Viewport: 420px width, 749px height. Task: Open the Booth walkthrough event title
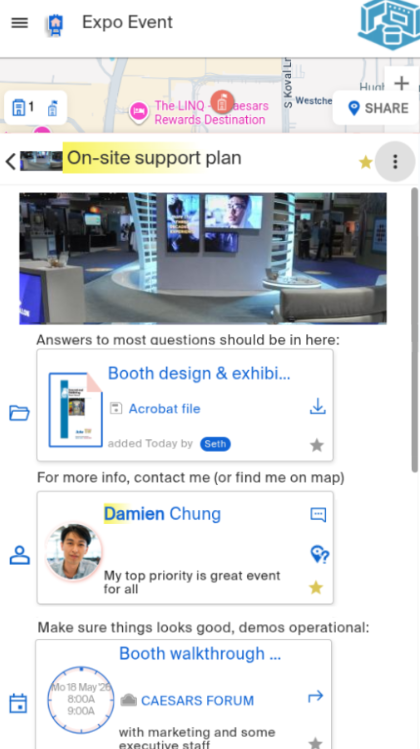(x=200, y=653)
